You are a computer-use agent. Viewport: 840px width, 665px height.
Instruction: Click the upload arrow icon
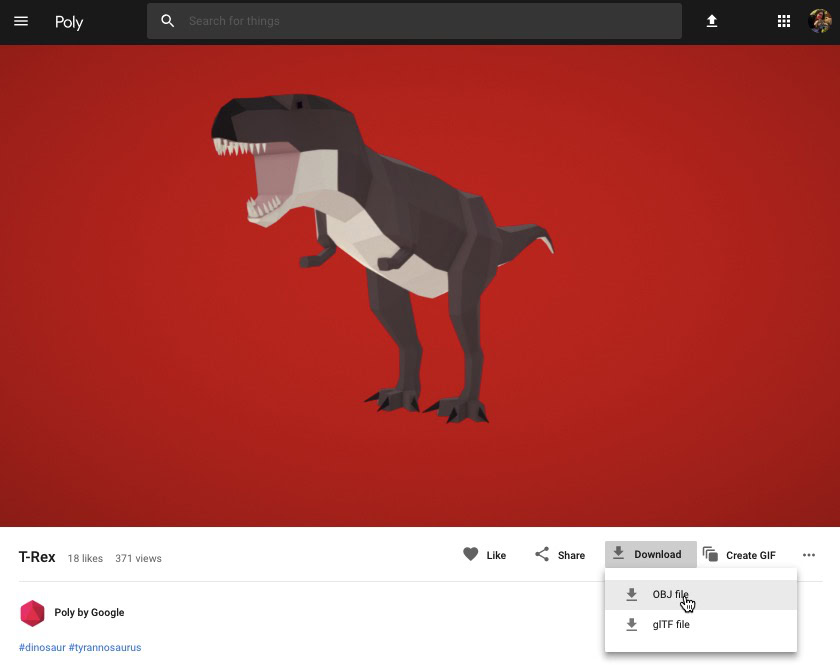point(711,21)
